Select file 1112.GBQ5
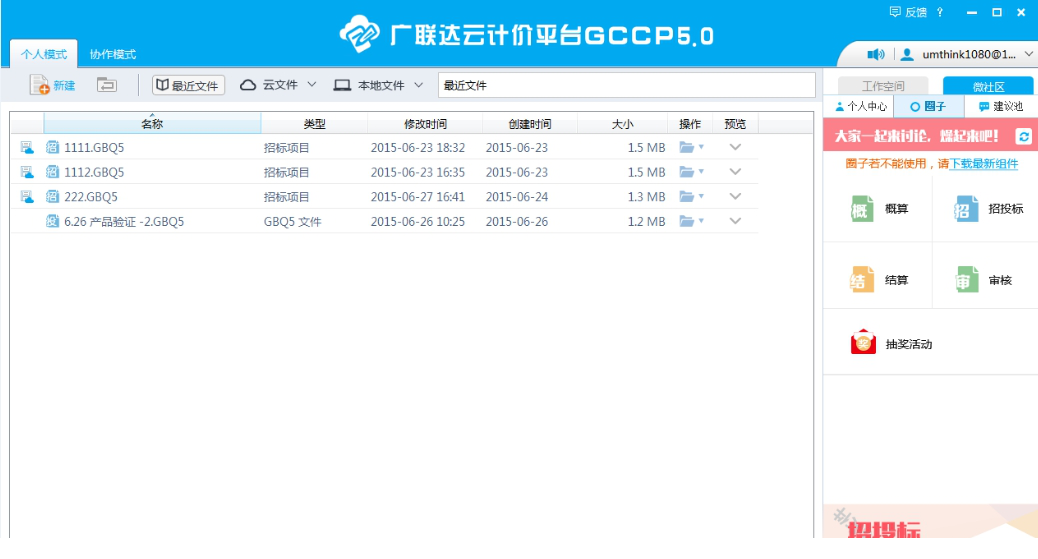This screenshot has width=1038, height=559. tap(94, 172)
